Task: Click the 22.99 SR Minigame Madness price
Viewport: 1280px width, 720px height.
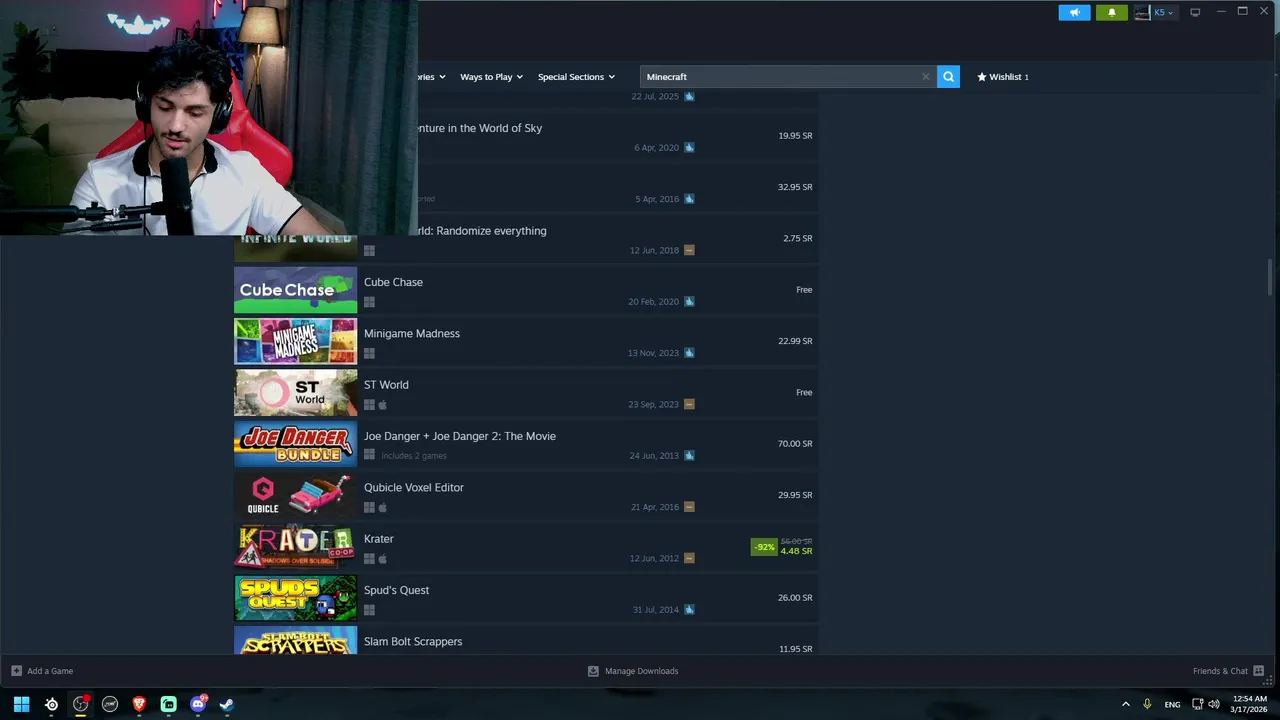Action: coord(795,341)
